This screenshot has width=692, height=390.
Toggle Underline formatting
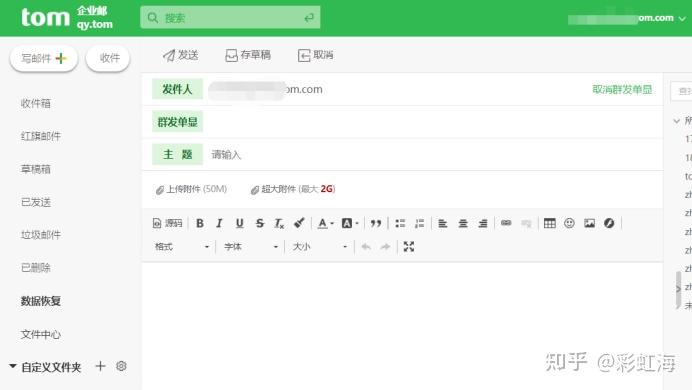click(239, 223)
